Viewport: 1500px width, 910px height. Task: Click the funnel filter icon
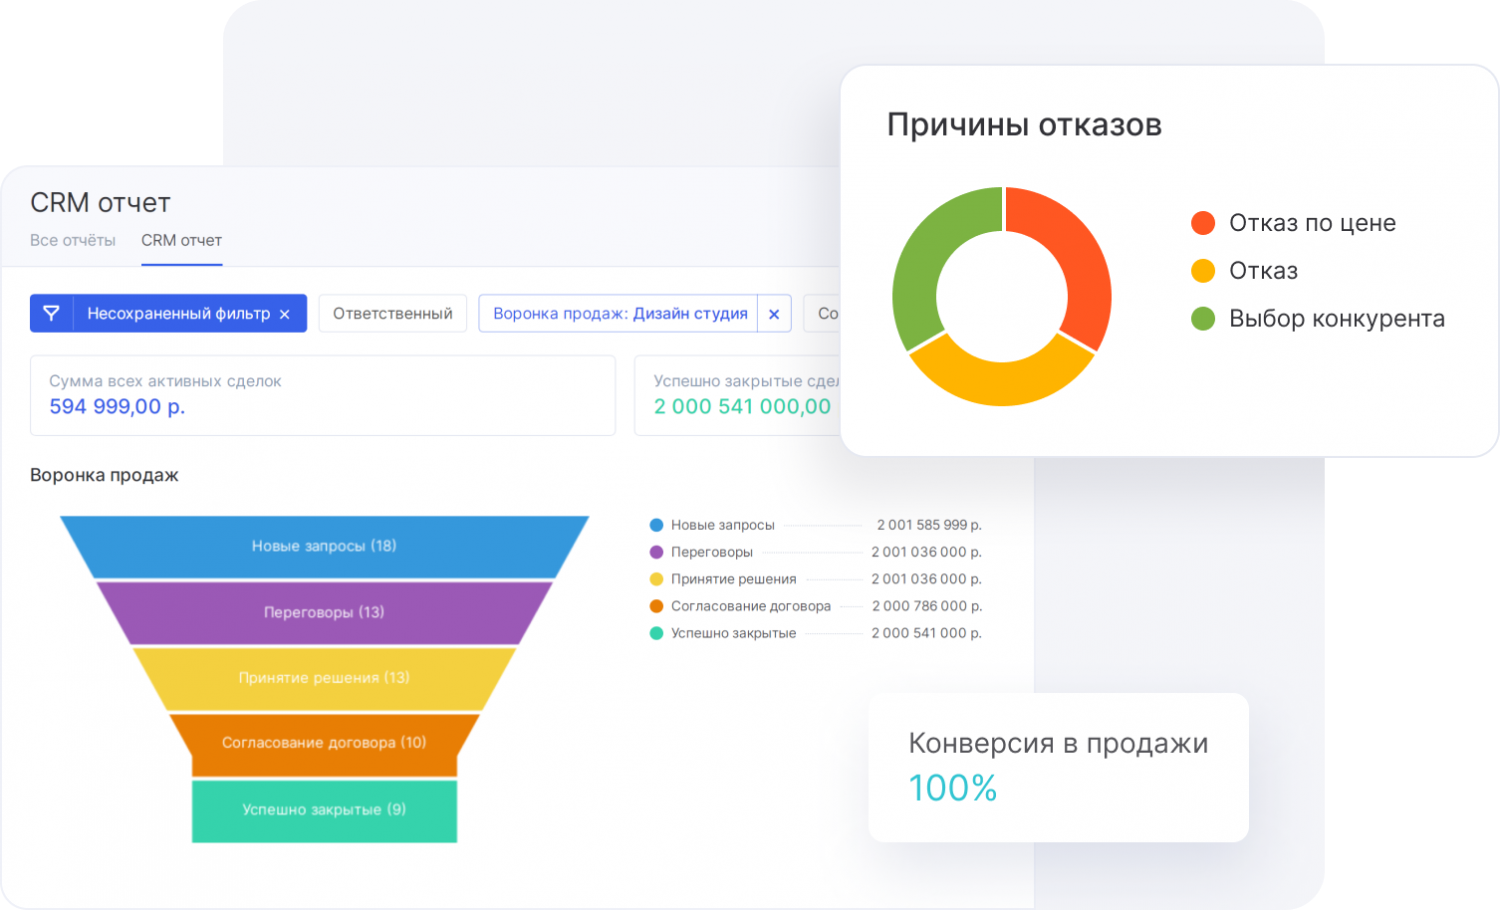[x=51, y=313]
